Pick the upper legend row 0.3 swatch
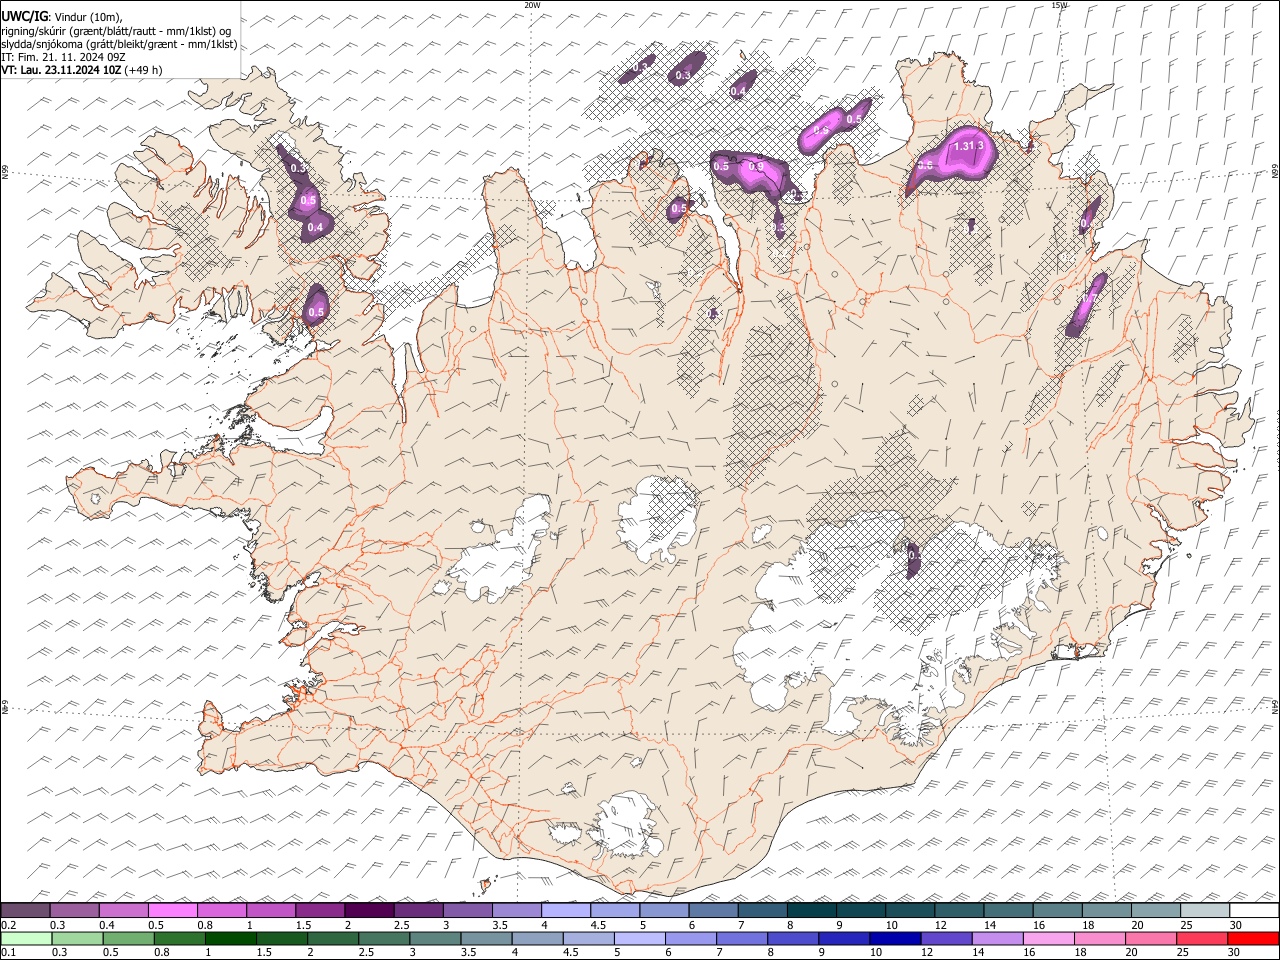 tap(75, 911)
